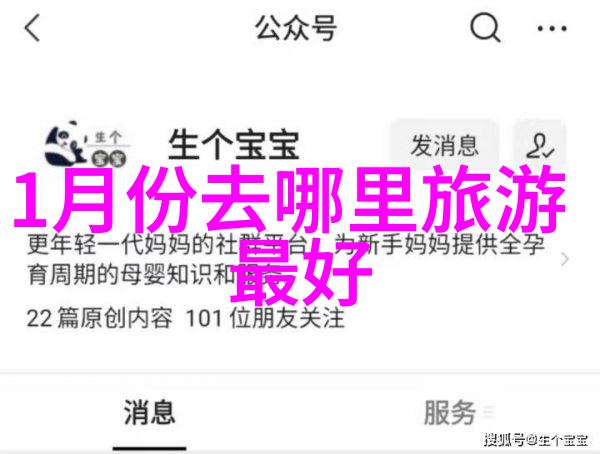Screen dimensions: 600x454
Task: Open 22 篇原创内容 original articles
Action: [x=99, y=318]
